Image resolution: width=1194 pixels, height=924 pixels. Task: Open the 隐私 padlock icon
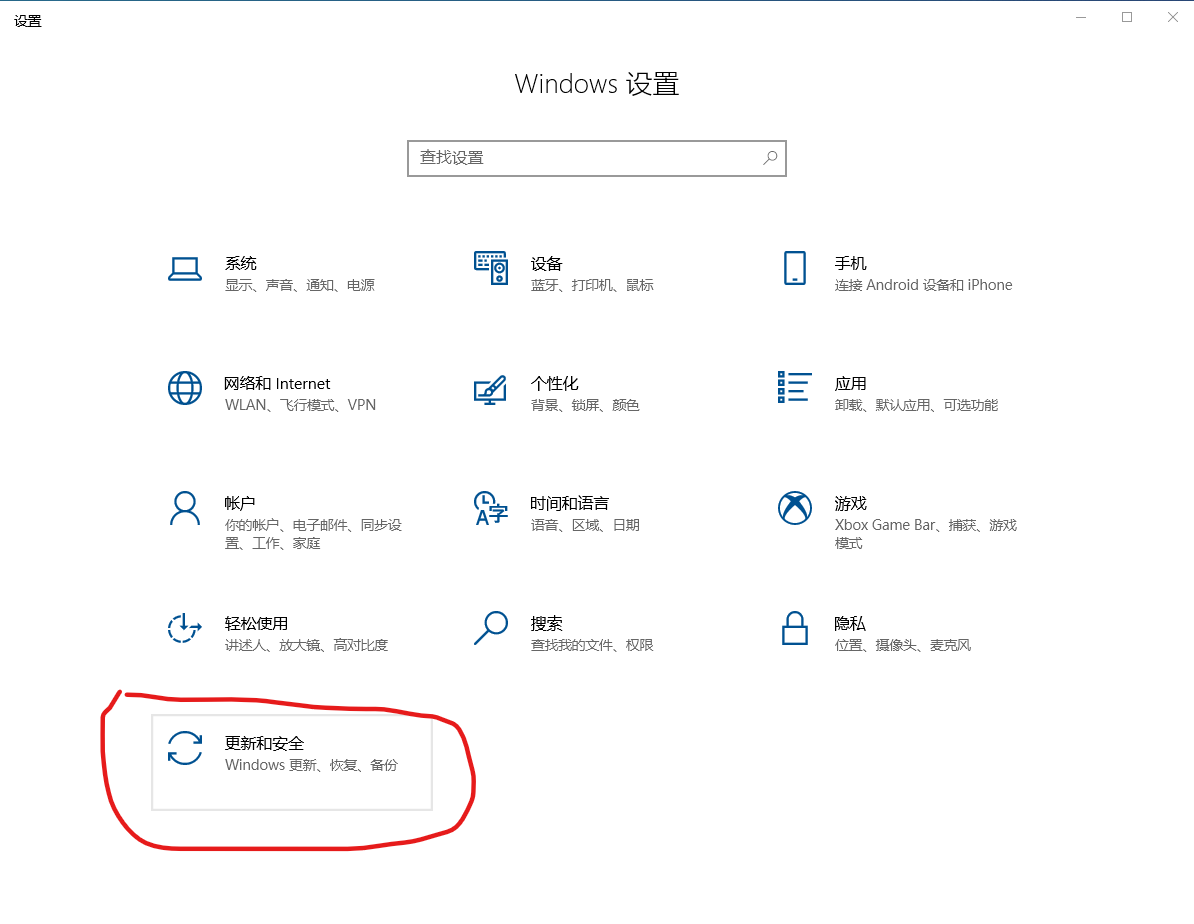pyautogui.click(x=794, y=628)
